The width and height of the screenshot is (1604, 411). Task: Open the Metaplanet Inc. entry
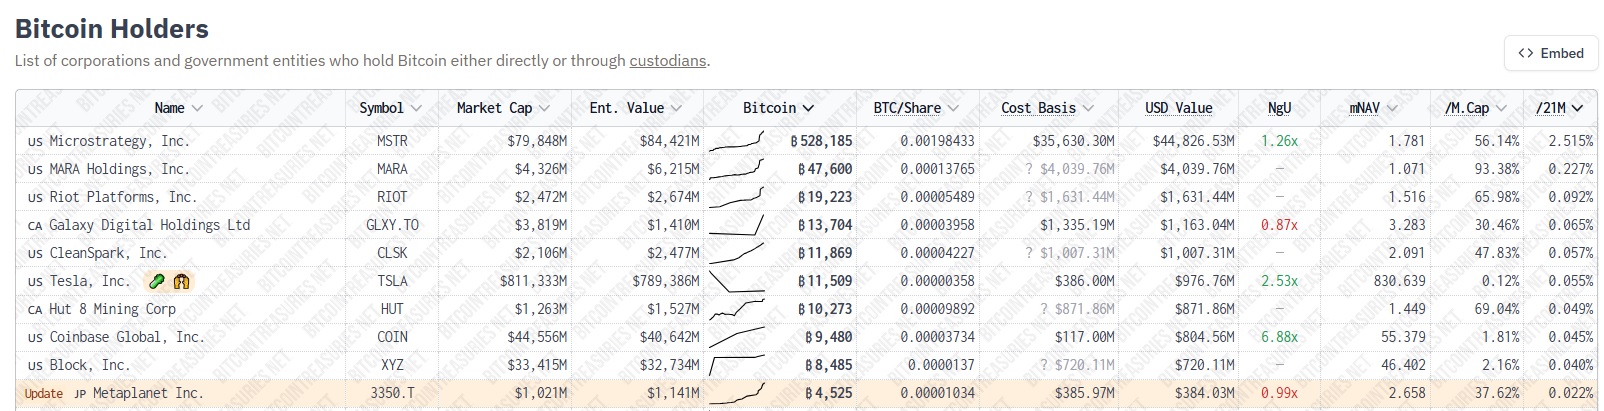pyautogui.click(x=148, y=393)
